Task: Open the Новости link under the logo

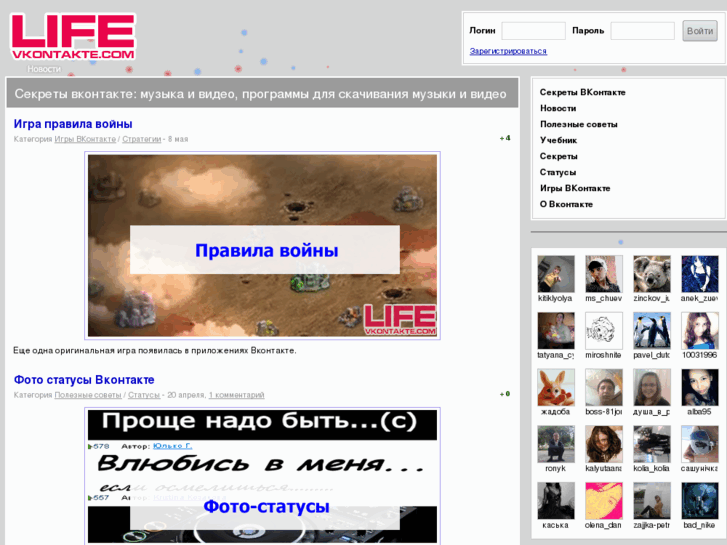Action: click(44, 69)
